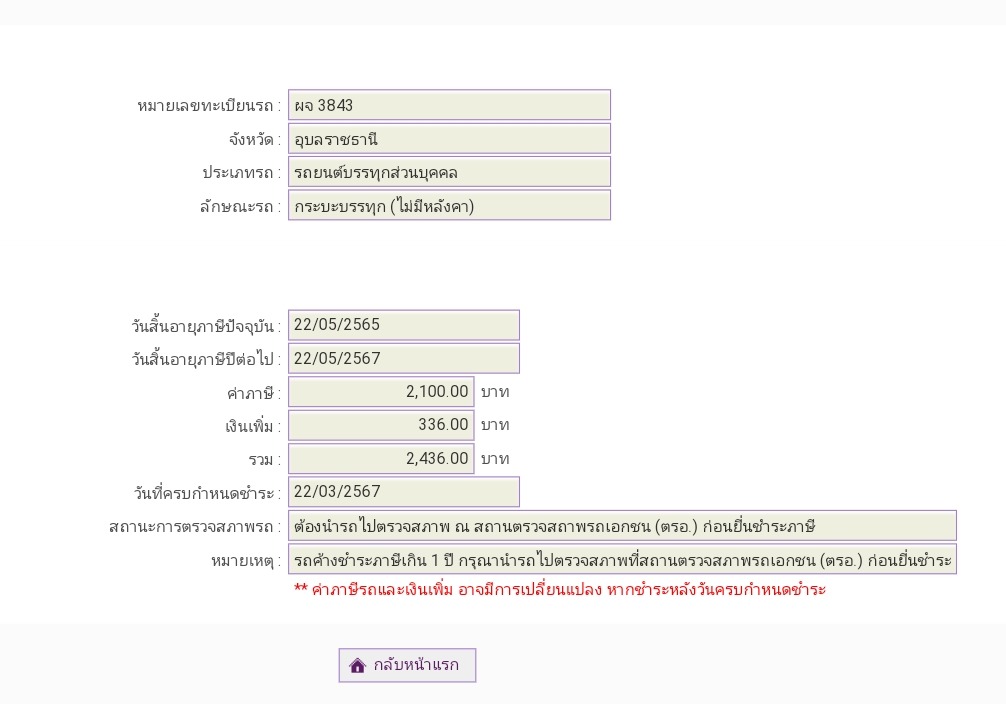Click the ประเภทรถ label
Viewport: 1006px width, 704px height.
[x=242, y=173]
